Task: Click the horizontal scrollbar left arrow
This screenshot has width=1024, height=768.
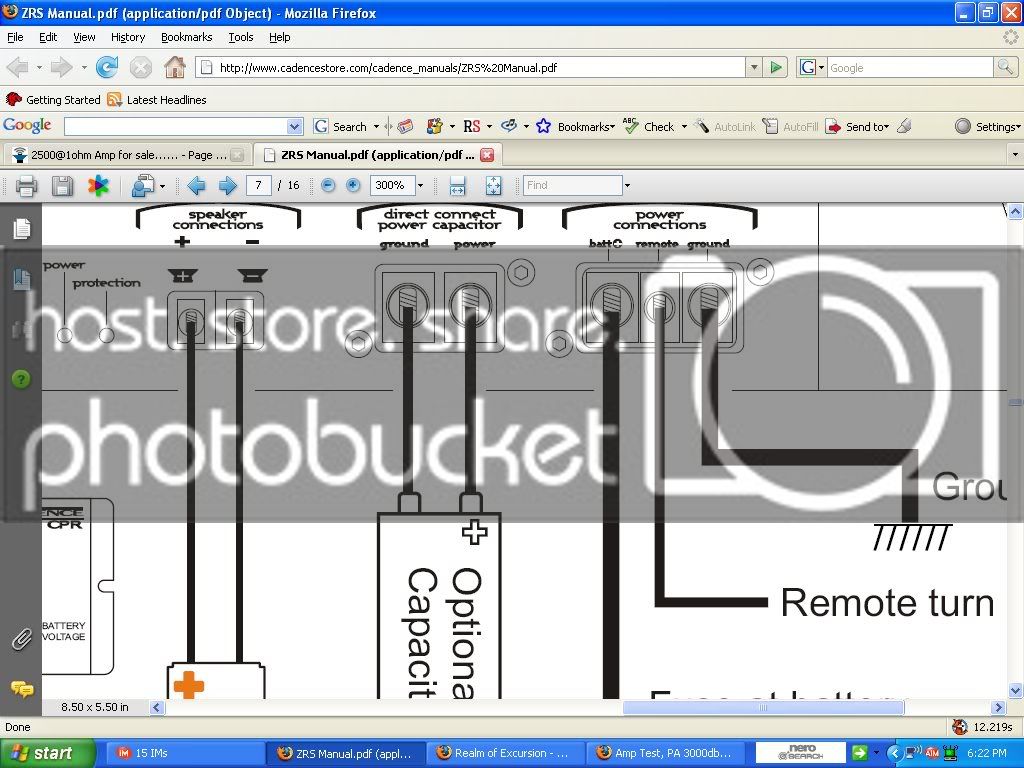Action: (x=157, y=707)
